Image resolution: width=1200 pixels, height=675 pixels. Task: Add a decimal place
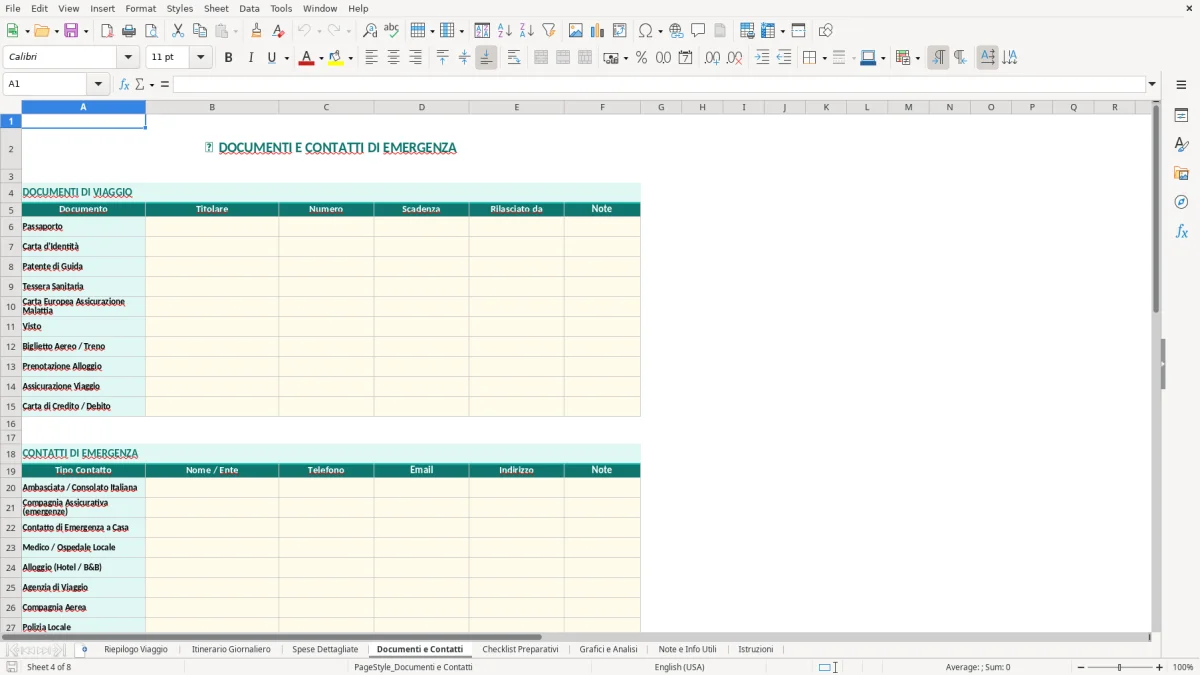(x=712, y=58)
